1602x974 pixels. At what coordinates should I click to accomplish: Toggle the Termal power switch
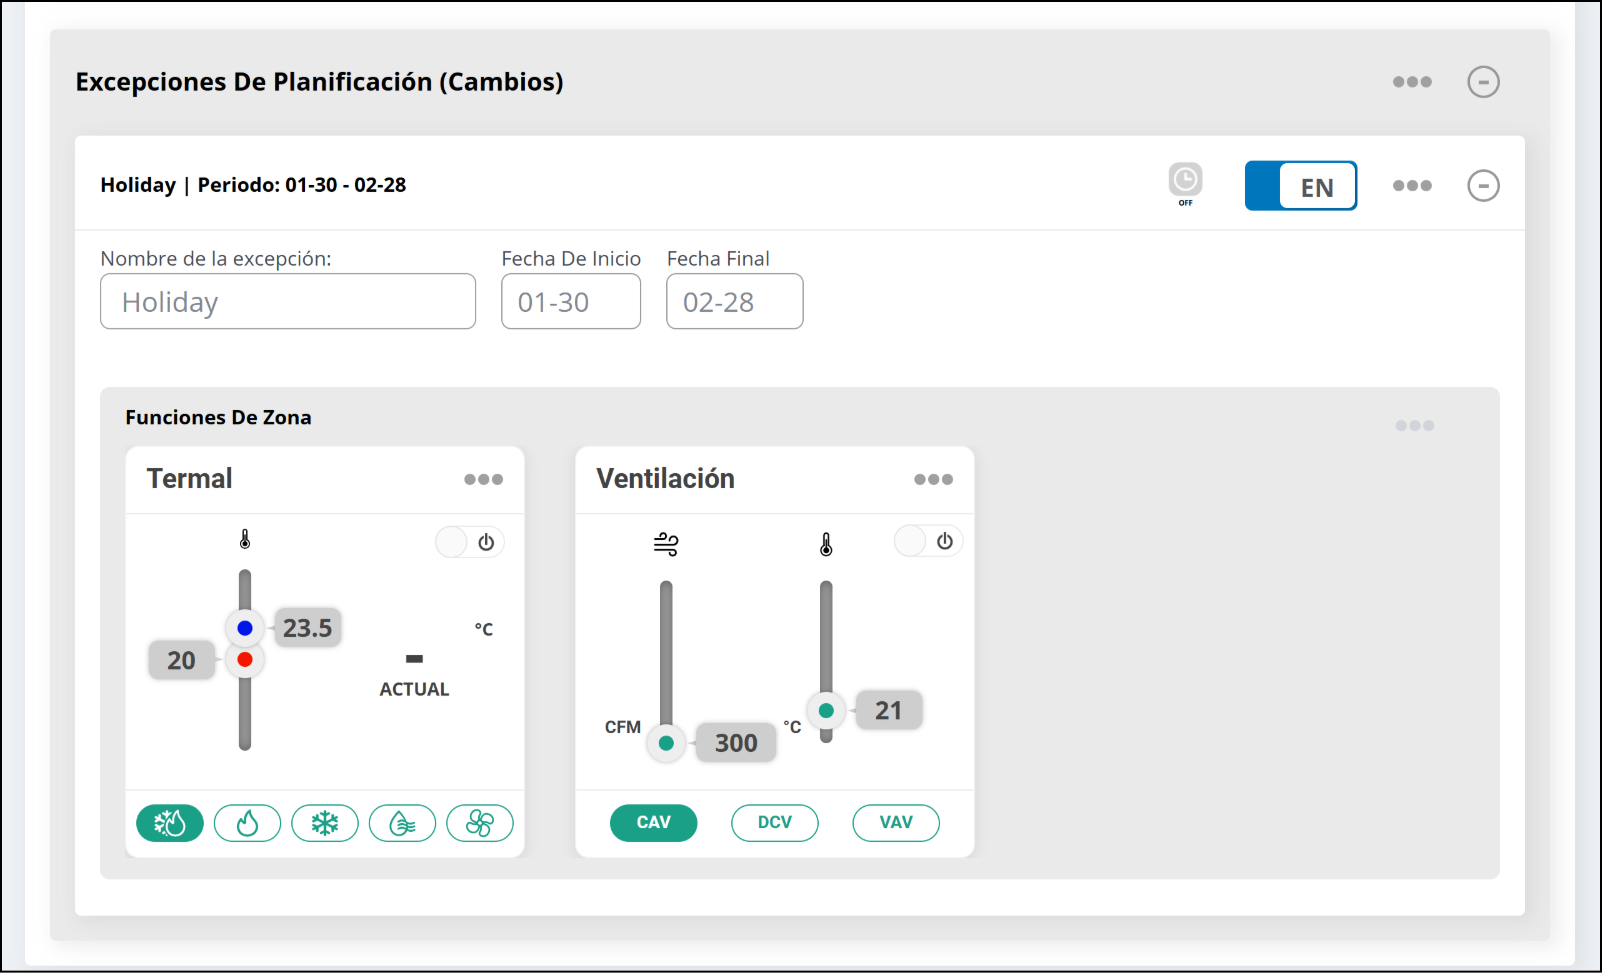469,542
